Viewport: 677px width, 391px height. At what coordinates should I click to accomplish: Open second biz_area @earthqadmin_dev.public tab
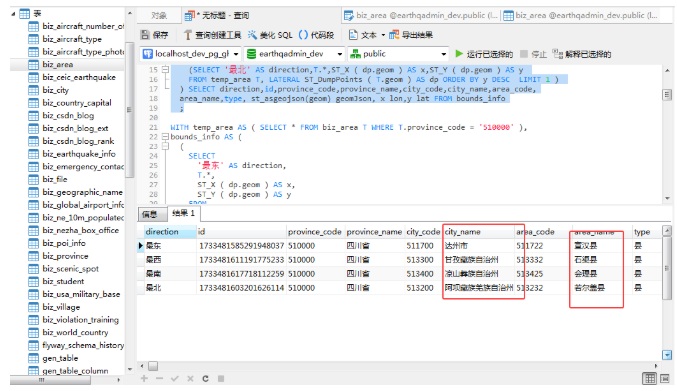tap(581, 16)
